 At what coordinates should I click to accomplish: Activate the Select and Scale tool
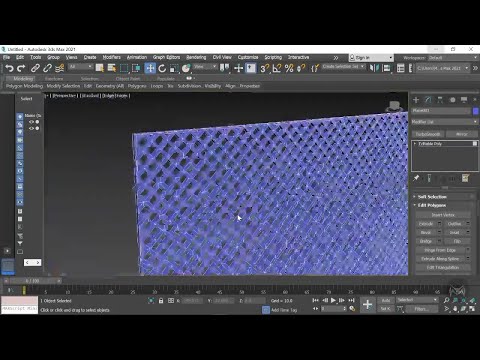click(x=174, y=68)
